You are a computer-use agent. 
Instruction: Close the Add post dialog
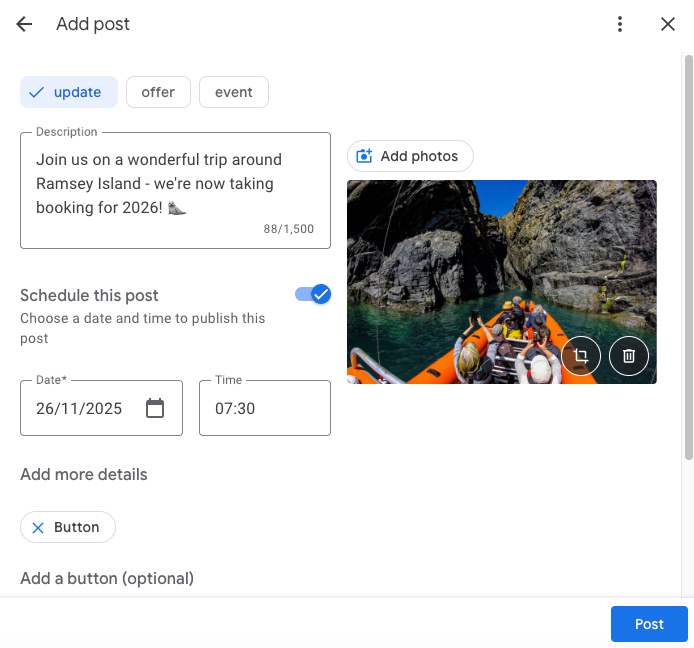point(668,24)
